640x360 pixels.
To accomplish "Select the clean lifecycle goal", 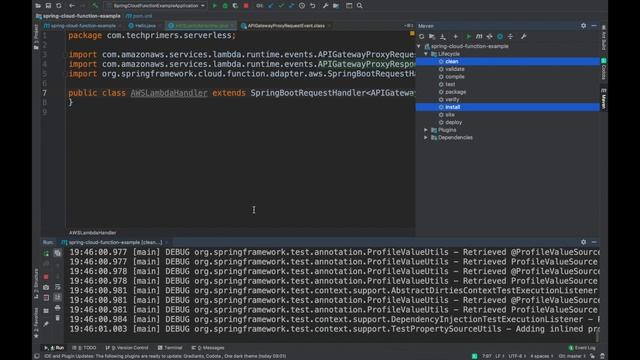I will 508,61.
